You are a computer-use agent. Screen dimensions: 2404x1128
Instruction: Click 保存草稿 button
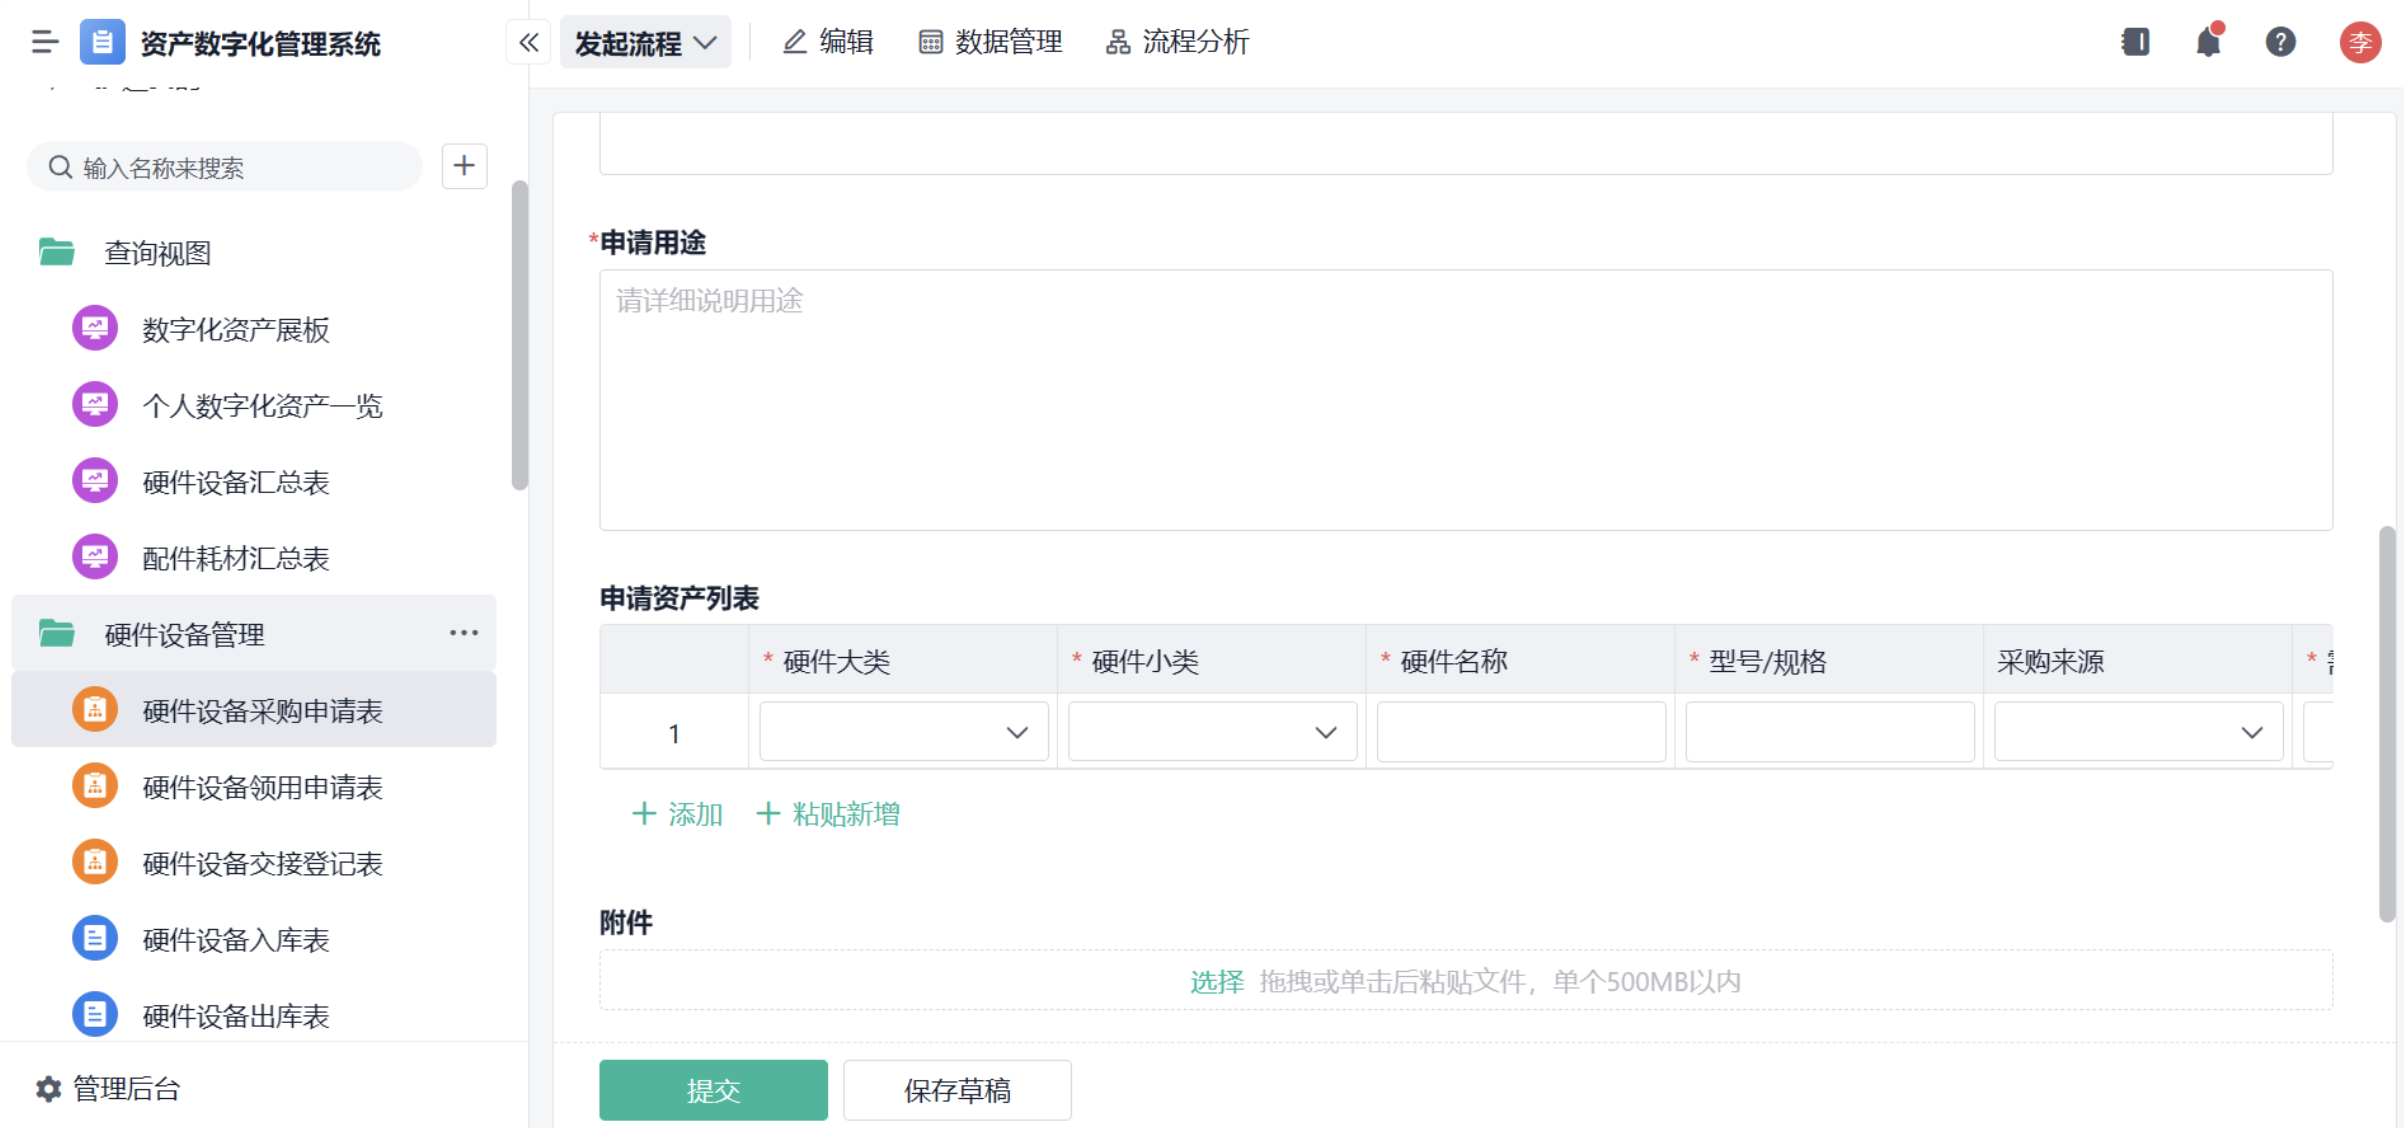click(956, 1089)
